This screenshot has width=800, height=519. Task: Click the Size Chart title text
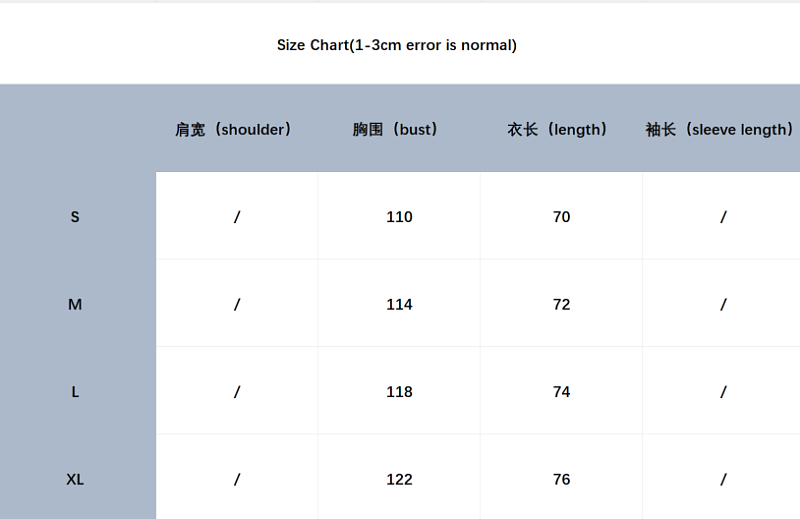coord(397,45)
